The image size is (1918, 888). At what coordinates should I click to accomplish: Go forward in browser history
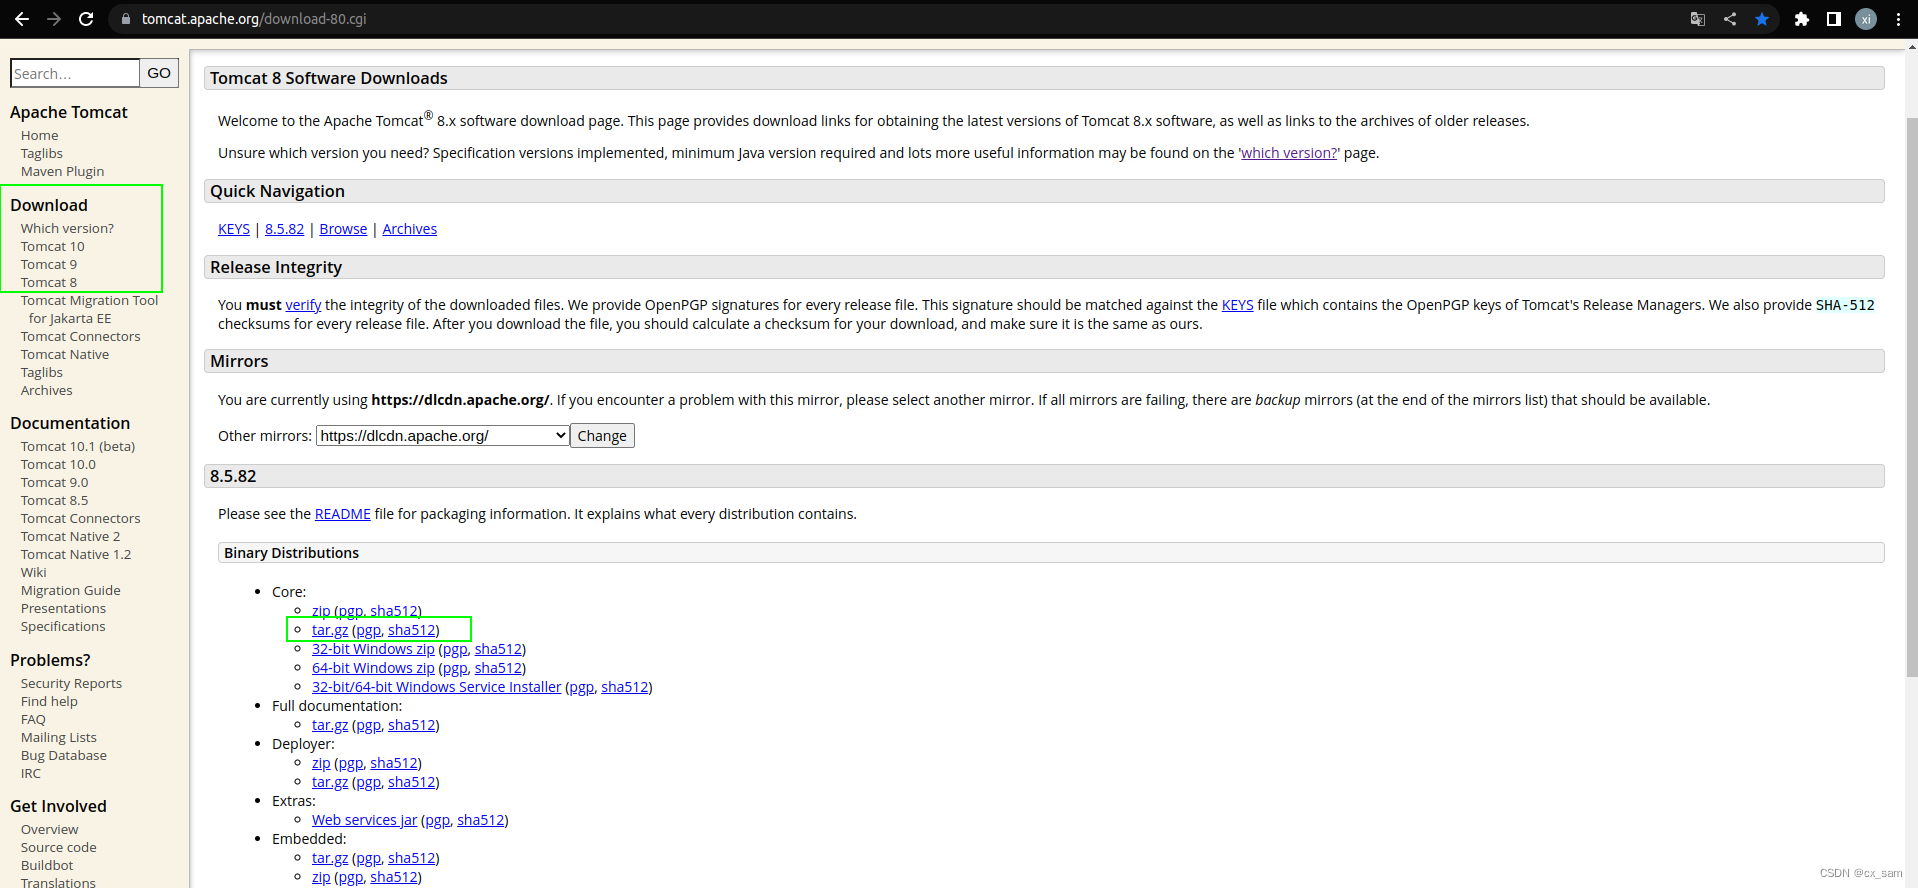point(54,19)
